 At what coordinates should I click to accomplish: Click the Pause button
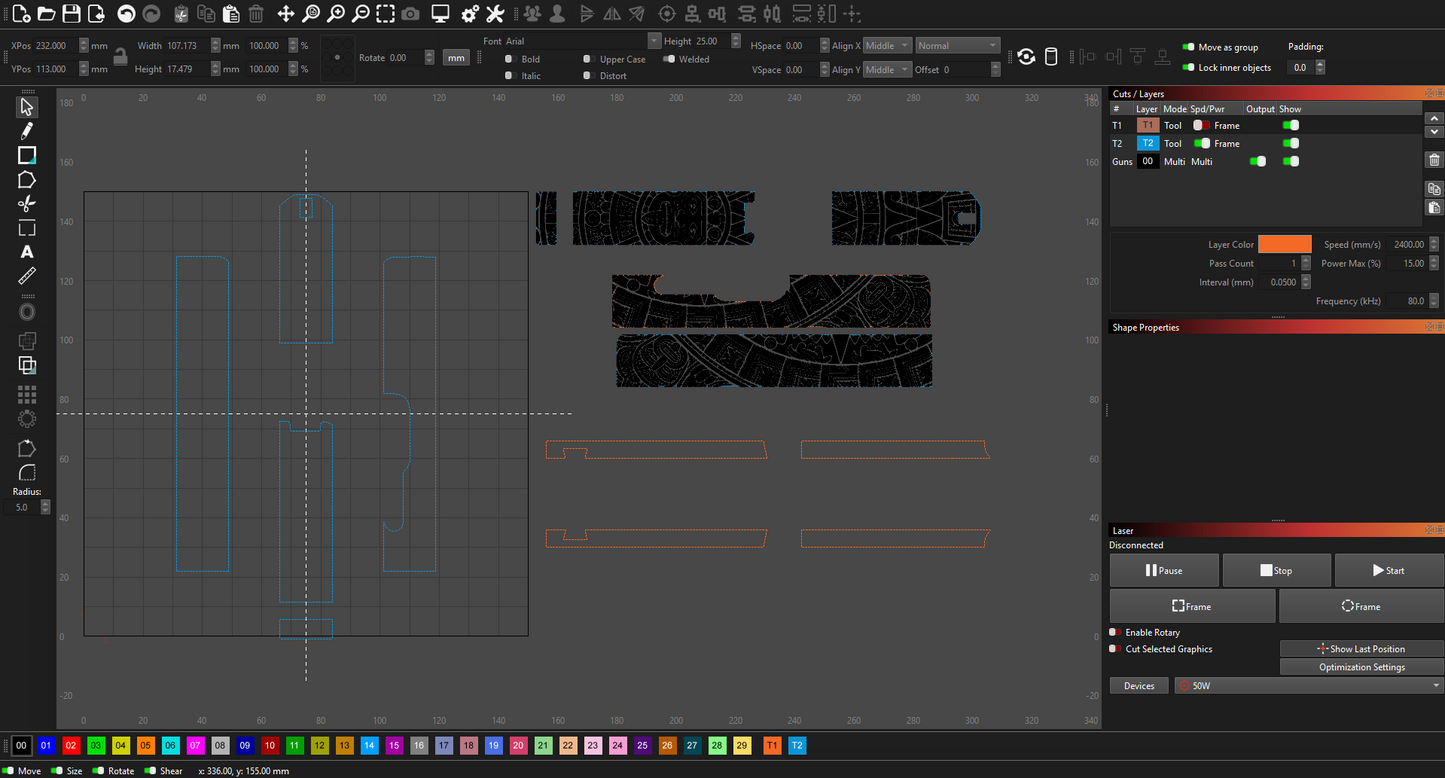pyautogui.click(x=1164, y=570)
